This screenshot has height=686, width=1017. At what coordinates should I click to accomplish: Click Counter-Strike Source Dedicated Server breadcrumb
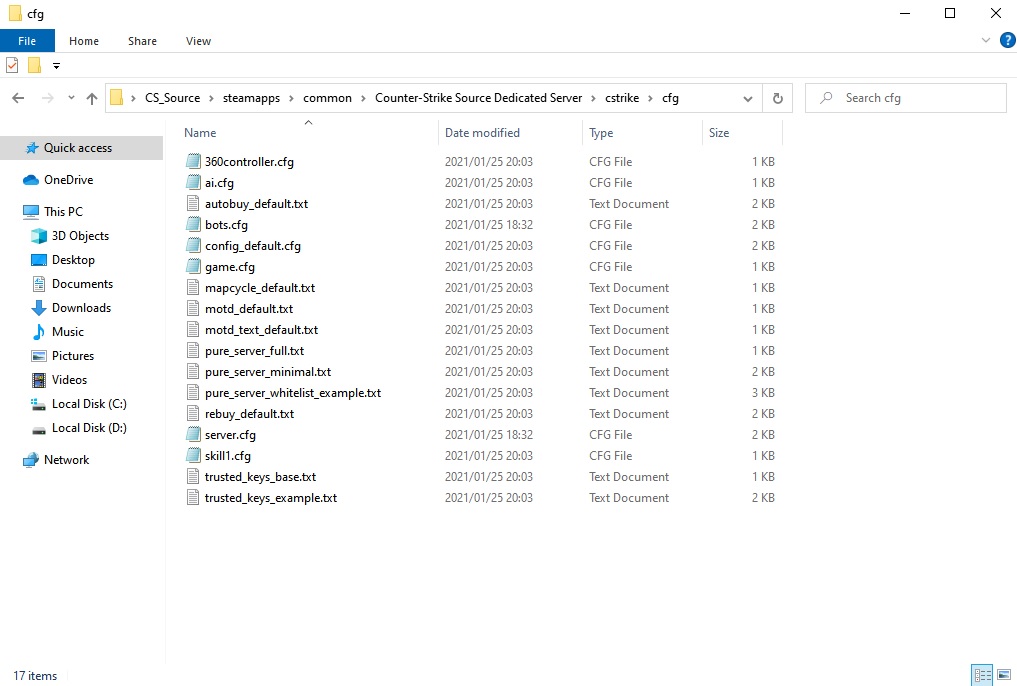point(479,98)
